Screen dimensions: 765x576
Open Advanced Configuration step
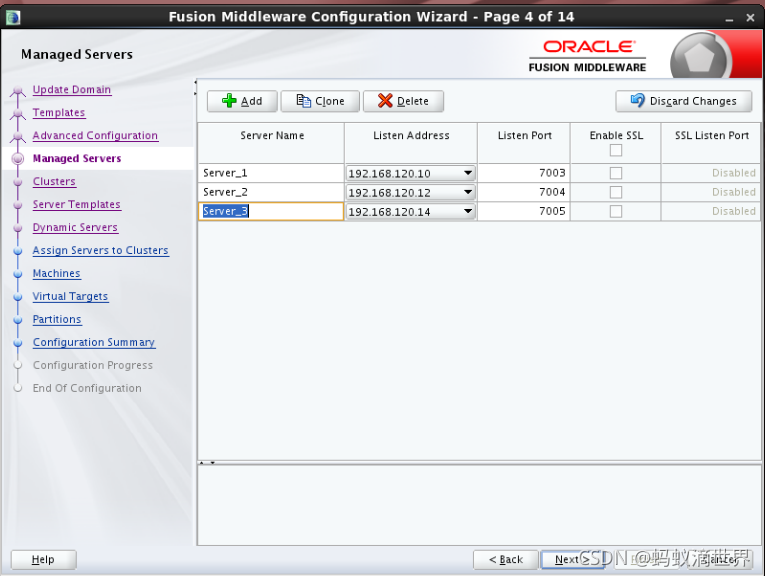95,136
